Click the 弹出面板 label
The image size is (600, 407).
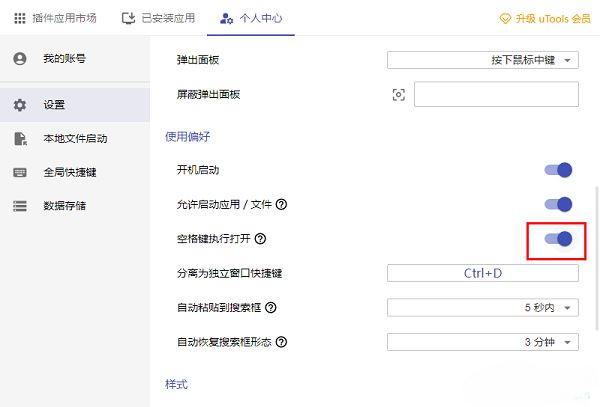tap(198, 60)
